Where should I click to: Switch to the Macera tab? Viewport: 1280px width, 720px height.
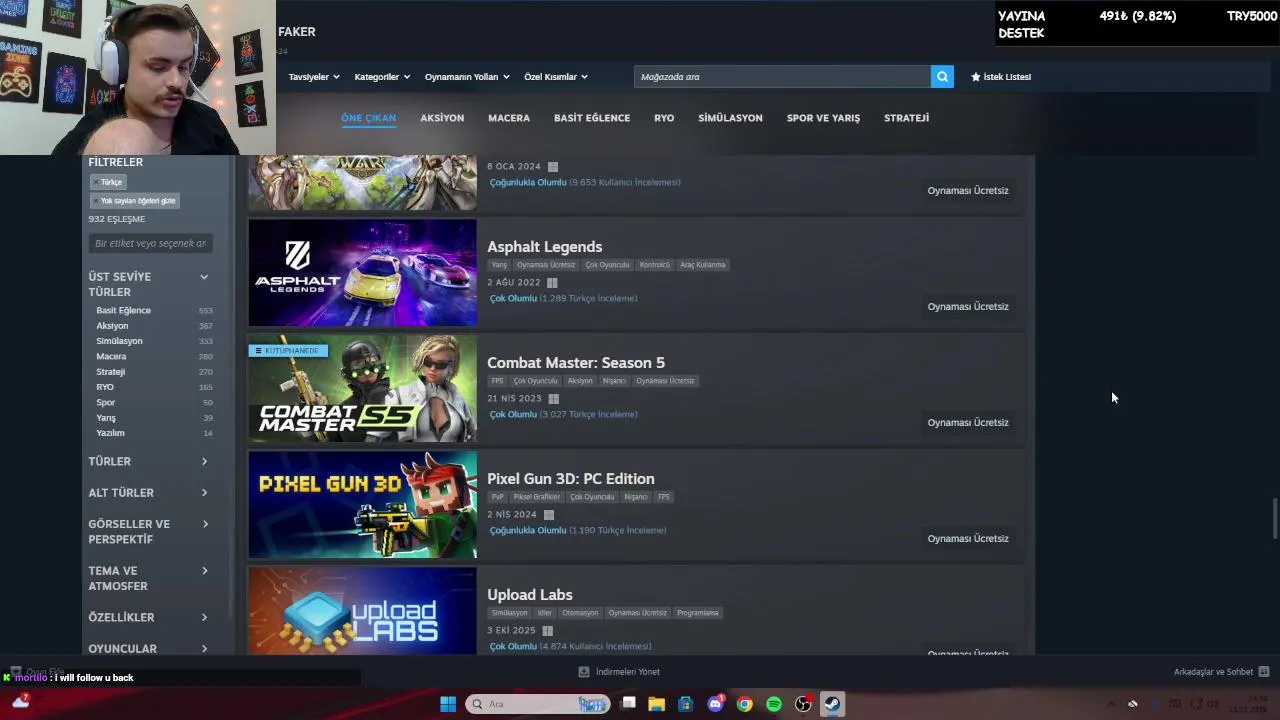click(x=509, y=118)
